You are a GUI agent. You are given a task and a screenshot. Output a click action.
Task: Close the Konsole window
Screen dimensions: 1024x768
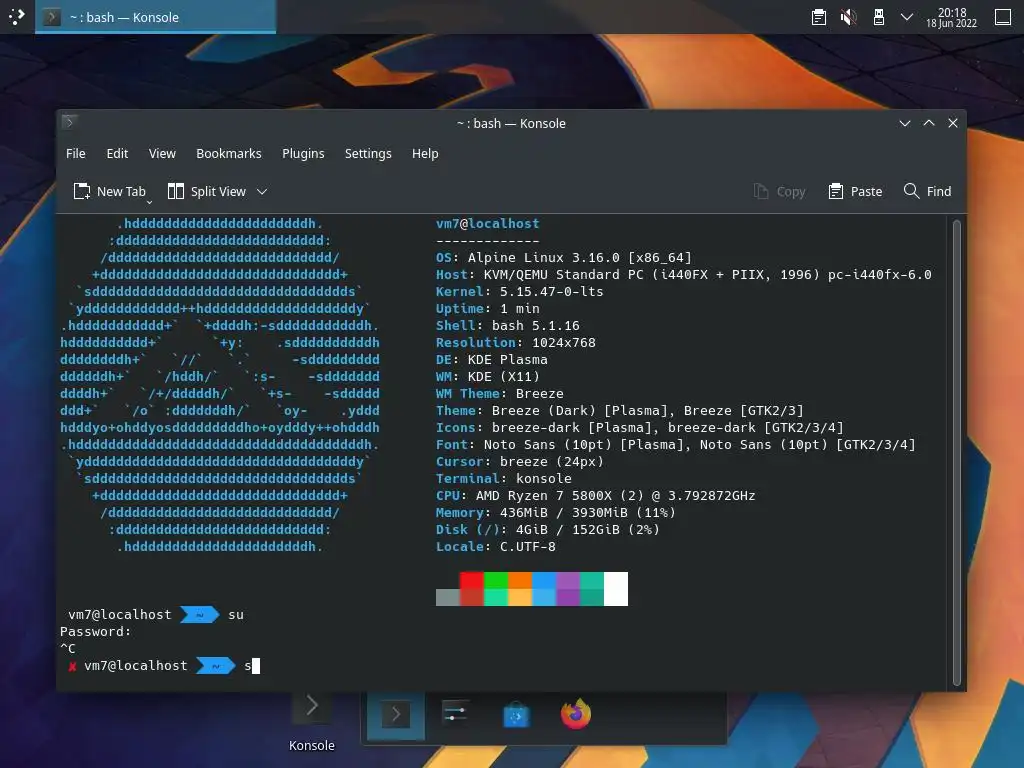[x=953, y=123]
